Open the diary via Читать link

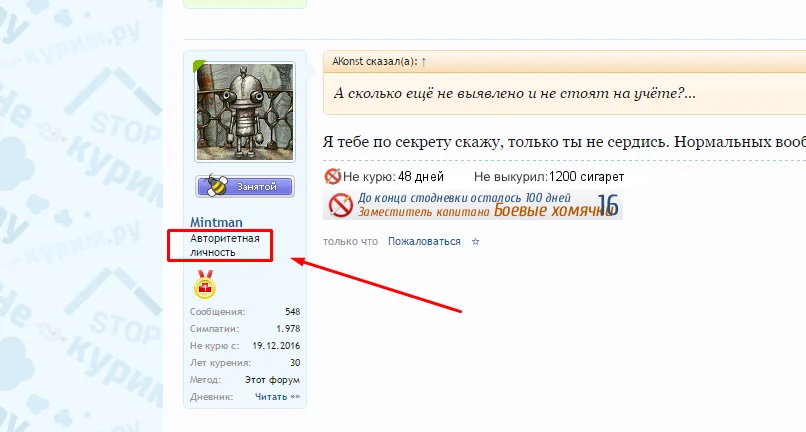pyautogui.click(x=278, y=397)
